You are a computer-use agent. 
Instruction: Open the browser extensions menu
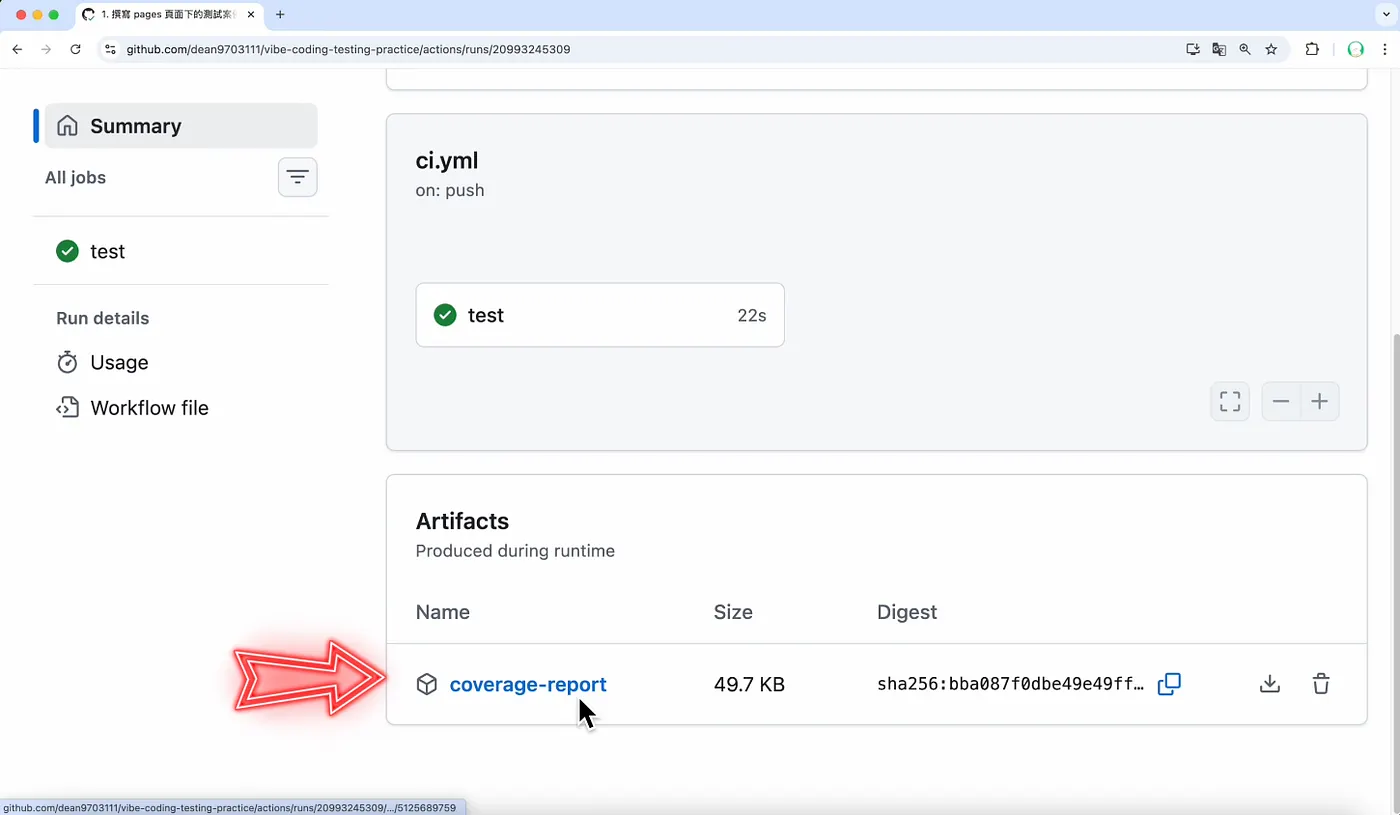[1312, 49]
